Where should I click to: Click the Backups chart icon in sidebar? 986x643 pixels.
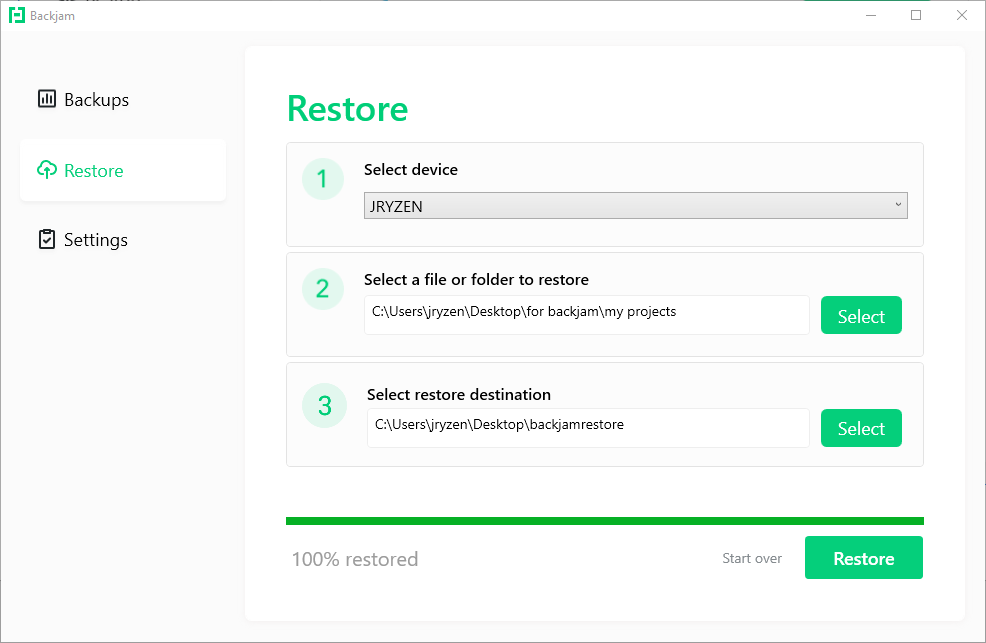click(x=47, y=99)
